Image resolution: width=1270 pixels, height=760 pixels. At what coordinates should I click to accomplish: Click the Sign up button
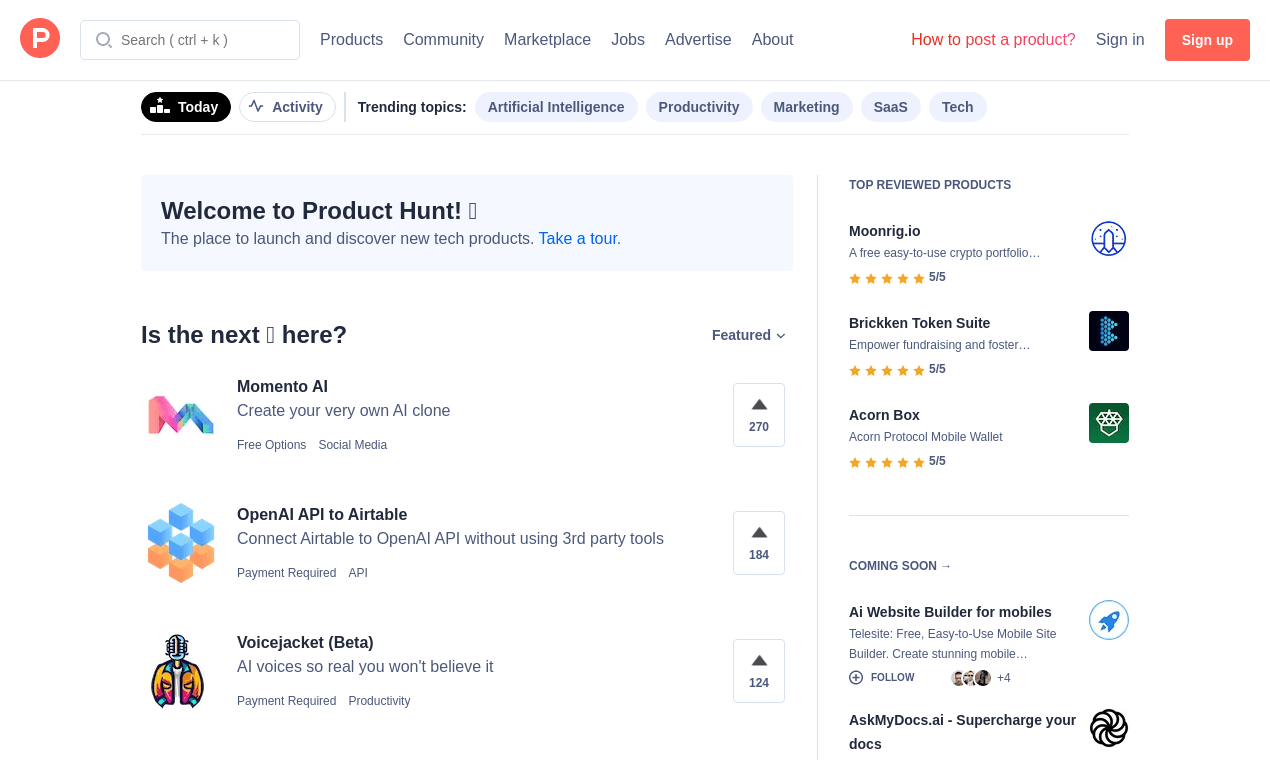click(1207, 40)
